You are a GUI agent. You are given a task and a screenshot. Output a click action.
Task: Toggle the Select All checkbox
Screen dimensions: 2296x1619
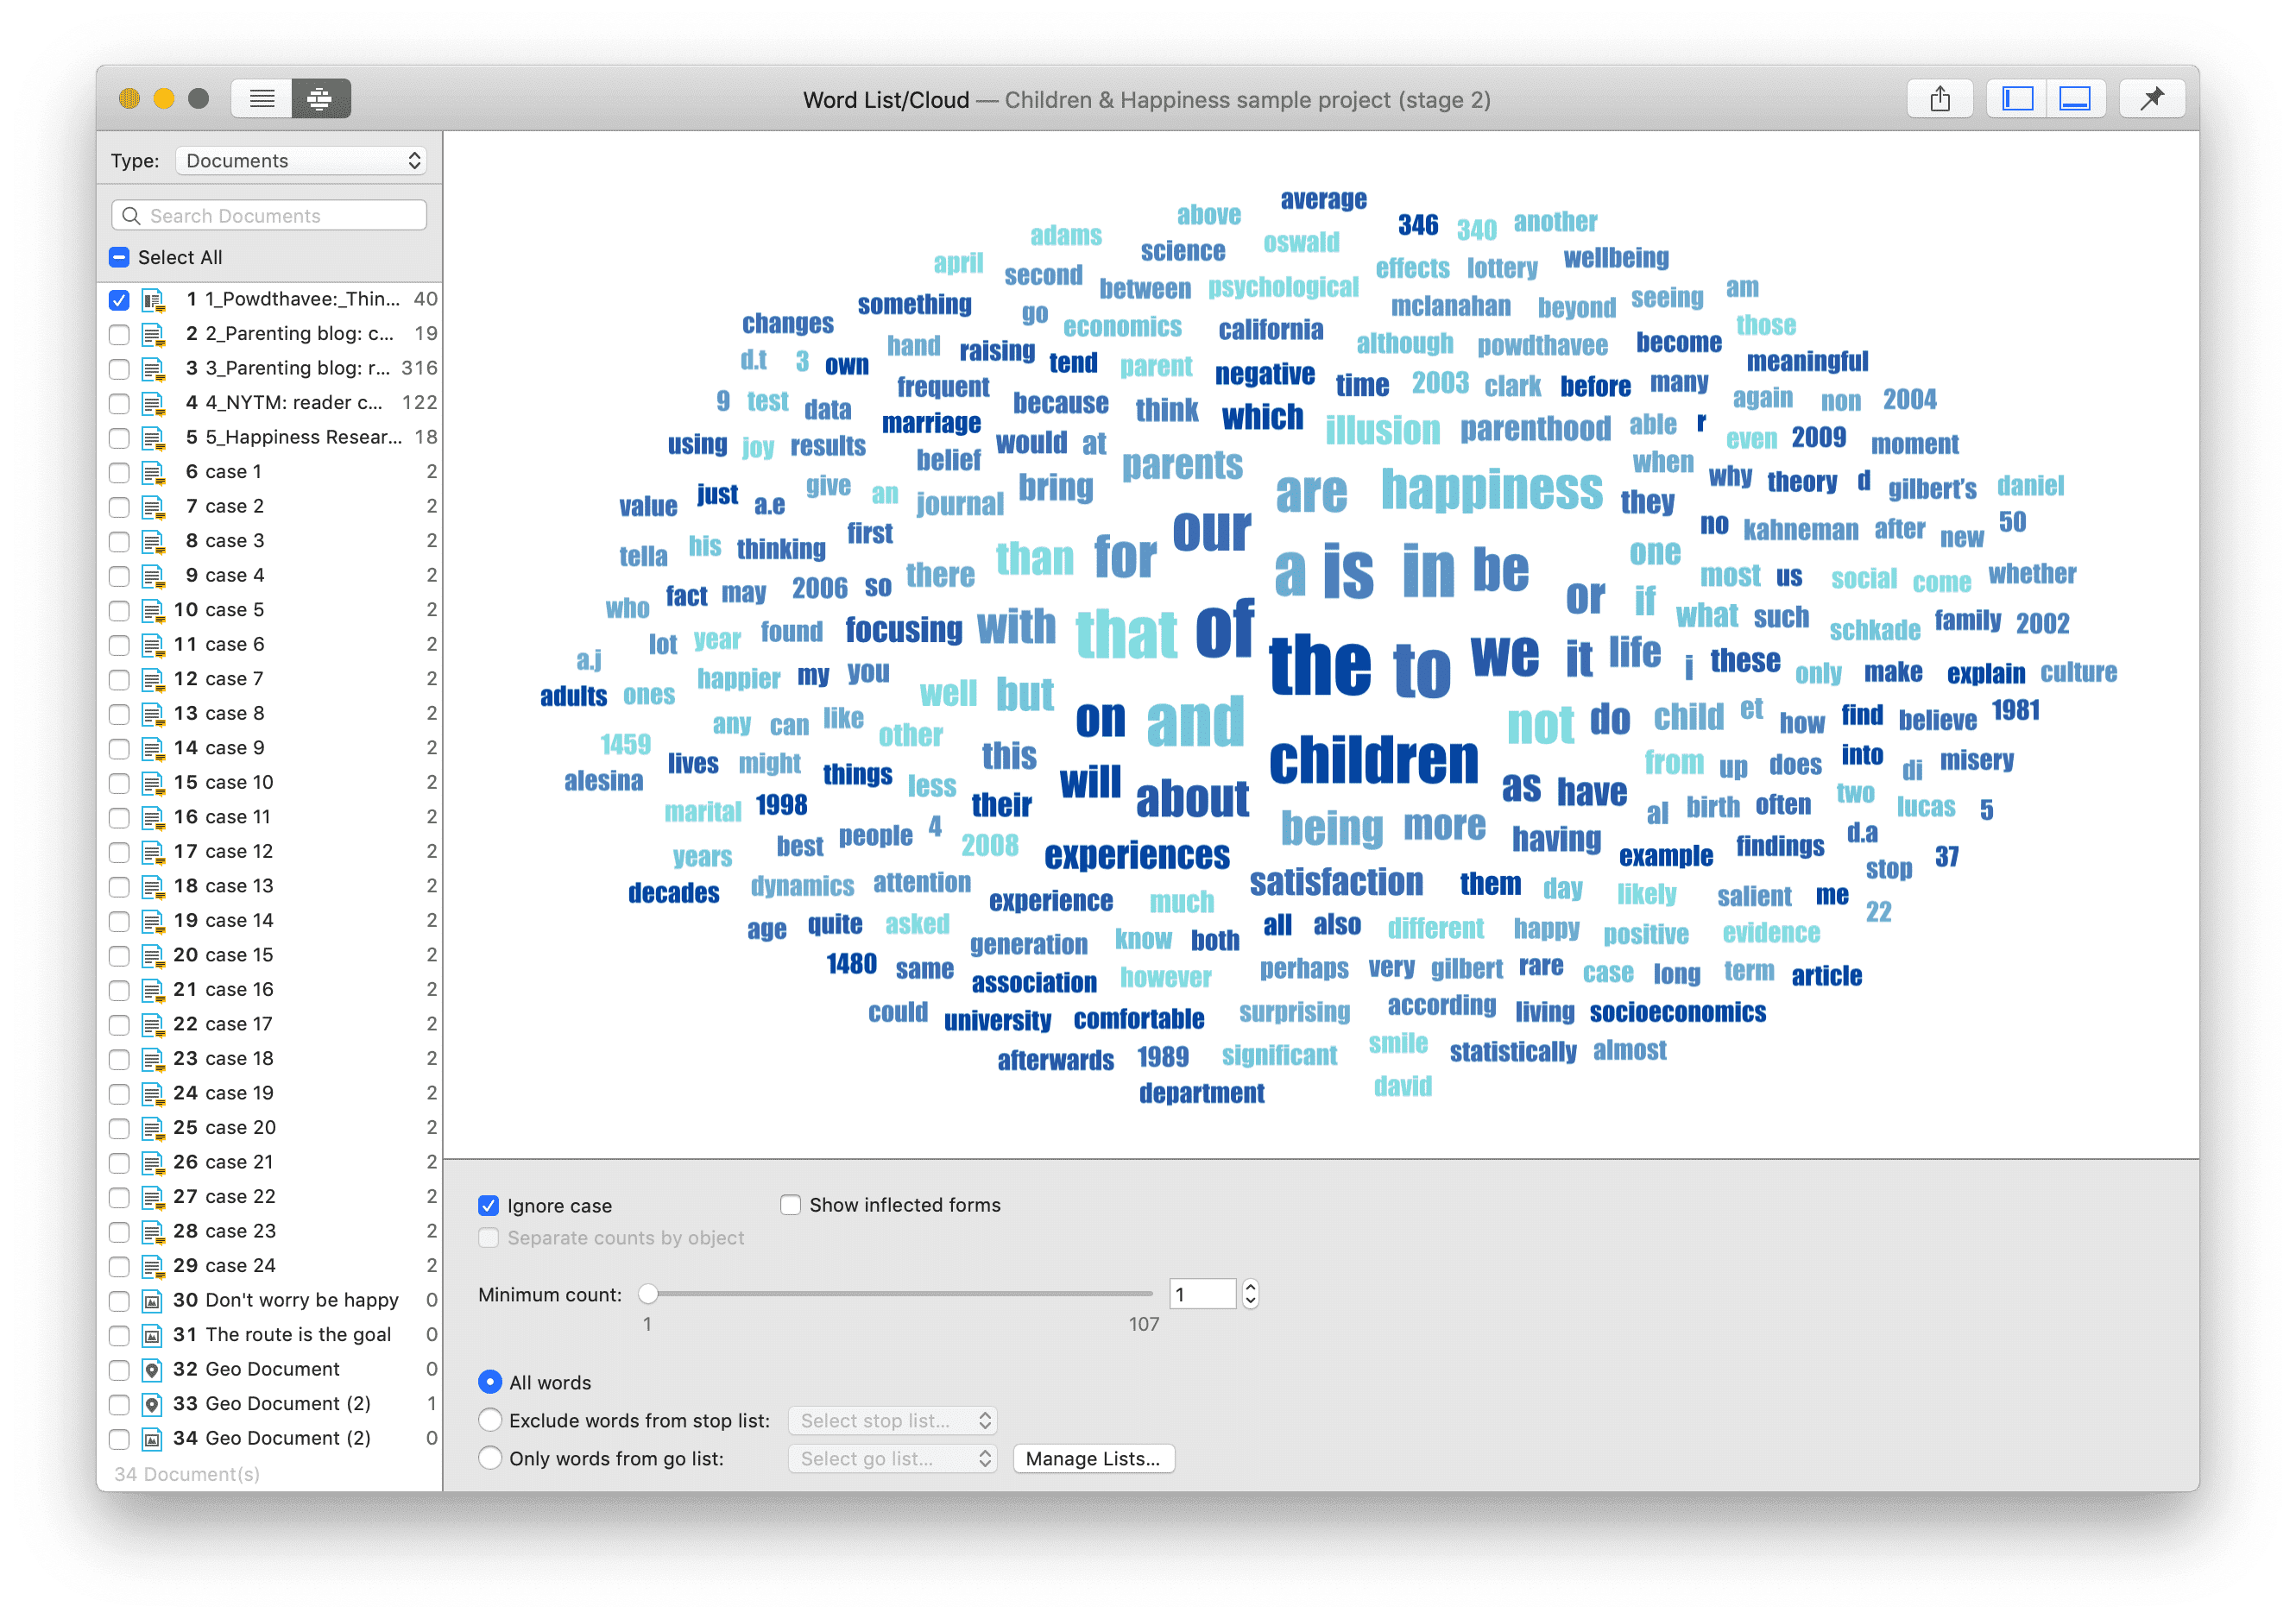point(119,257)
